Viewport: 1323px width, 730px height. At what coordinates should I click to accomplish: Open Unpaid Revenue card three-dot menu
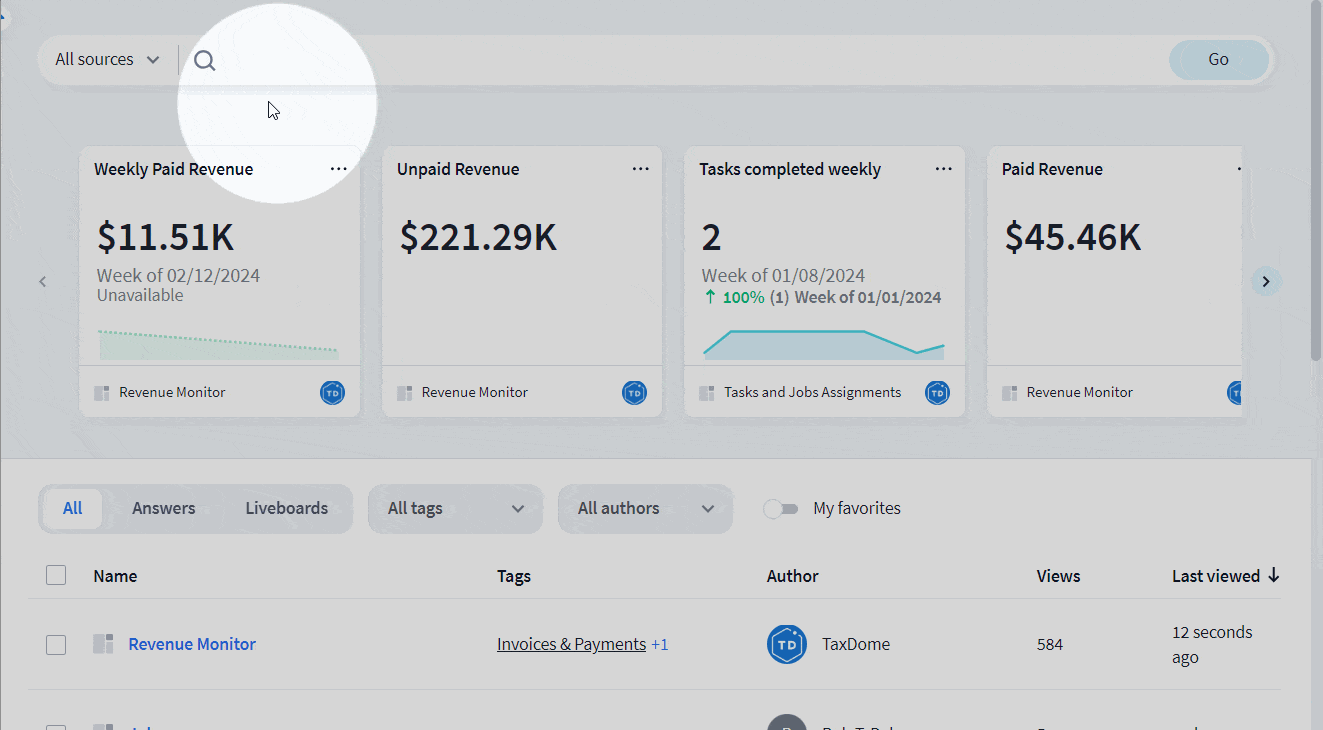point(641,169)
